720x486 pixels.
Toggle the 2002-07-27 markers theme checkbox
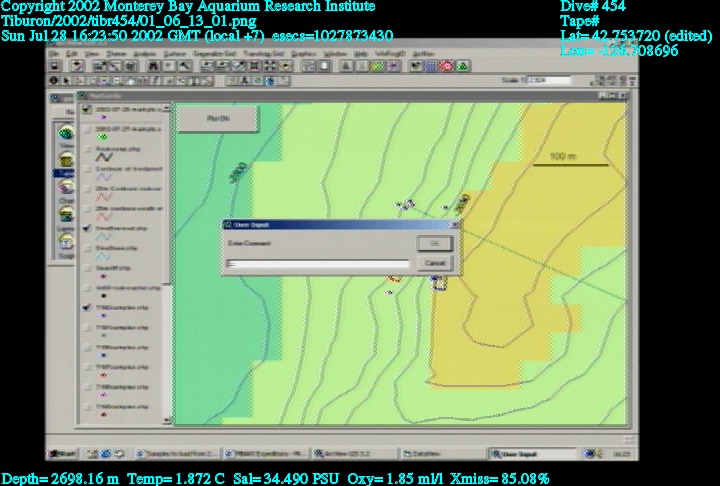pyautogui.click(x=87, y=130)
